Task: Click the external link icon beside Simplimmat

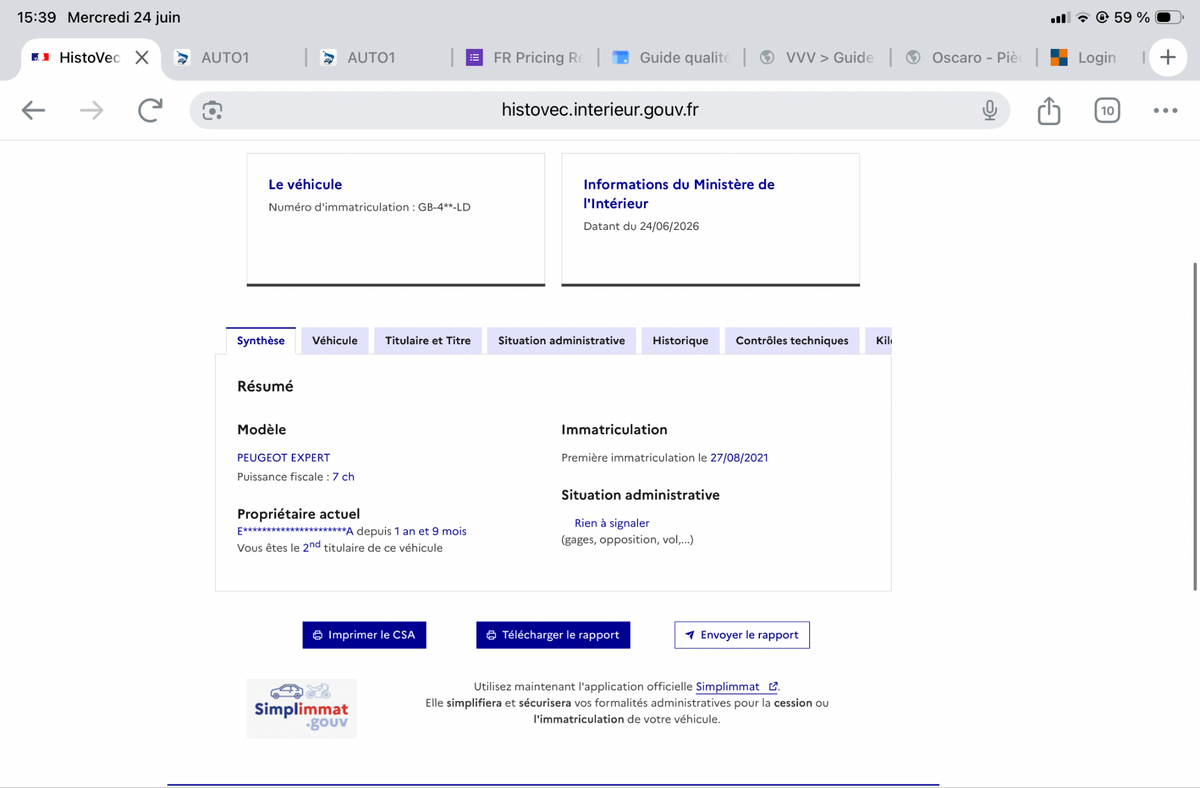Action: coord(773,687)
